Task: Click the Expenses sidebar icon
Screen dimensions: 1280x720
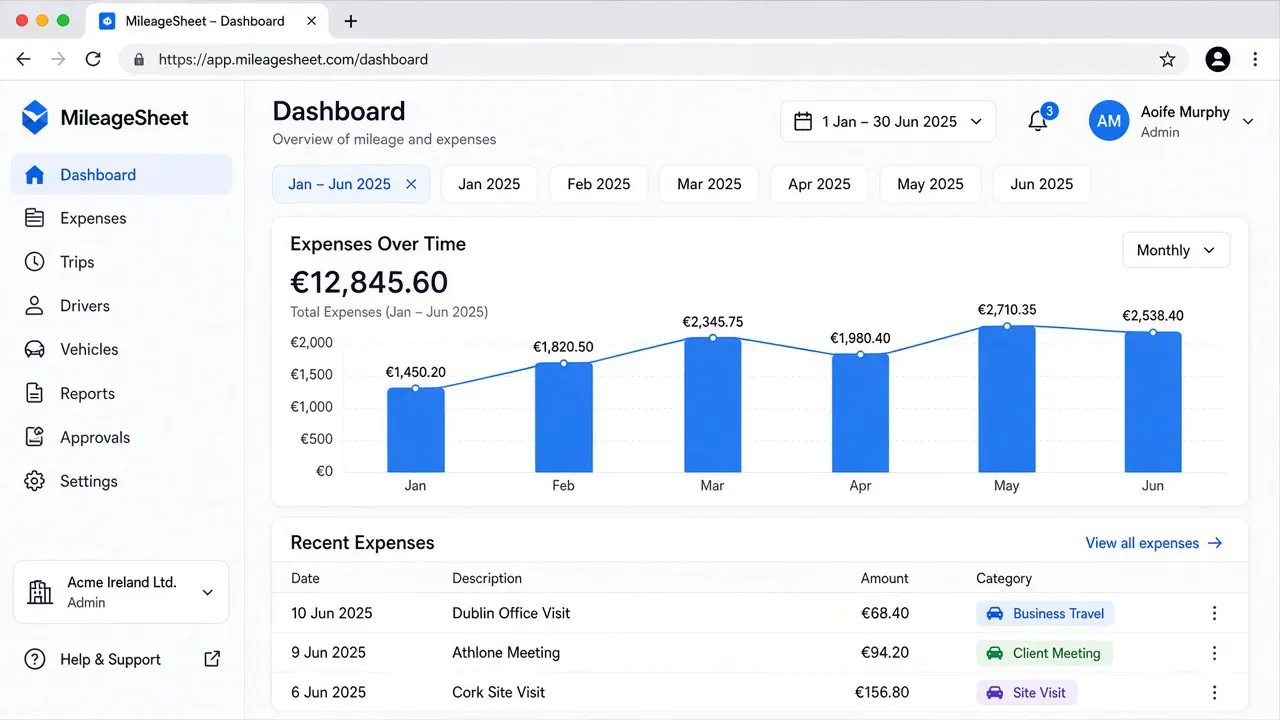Action: point(35,218)
